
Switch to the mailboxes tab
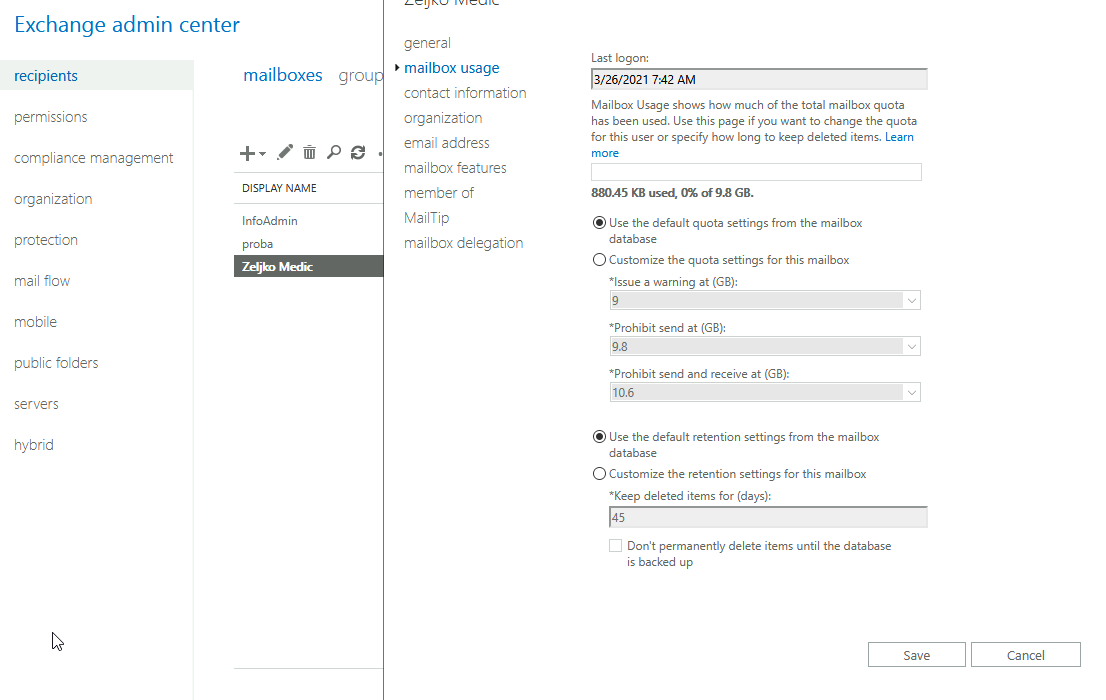[283, 75]
